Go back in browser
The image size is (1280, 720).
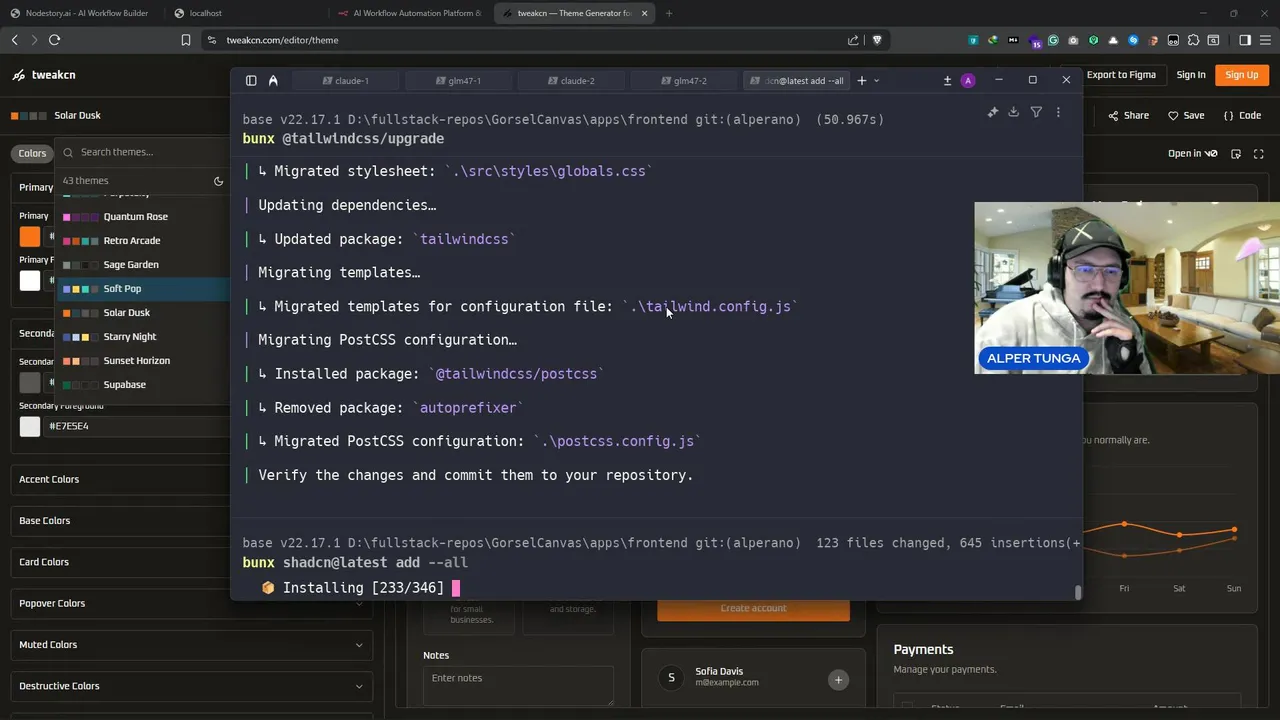click(x=14, y=40)
